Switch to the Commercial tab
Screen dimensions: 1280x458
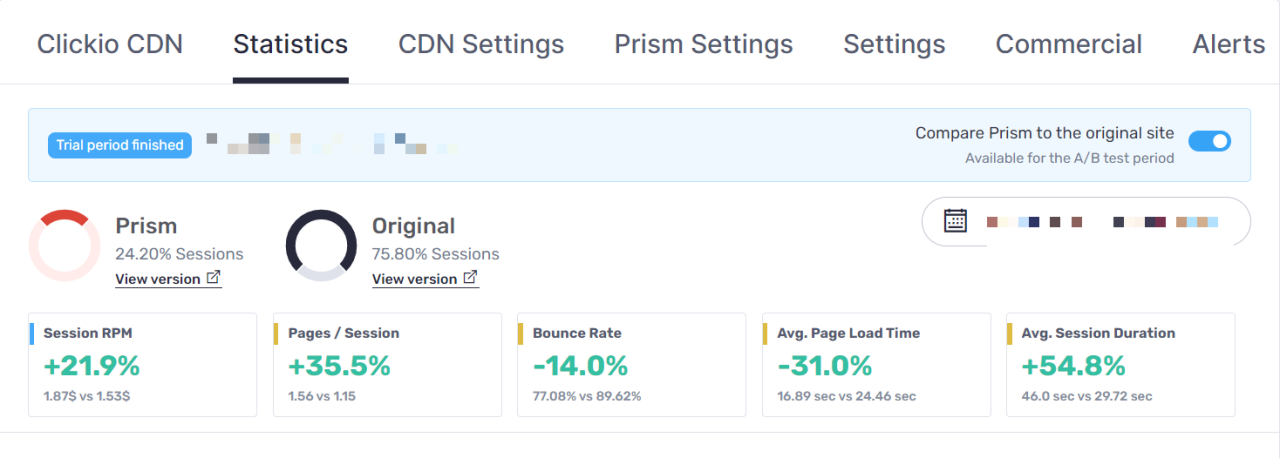tap(1068, 44)
